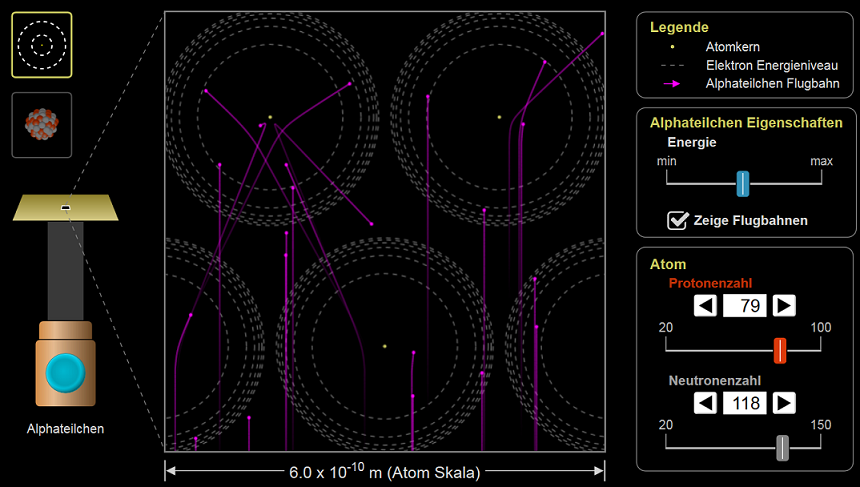Click the Protonenzahl value field showing 79
This screenshot has height=487, width=860.
pos(745,306)
